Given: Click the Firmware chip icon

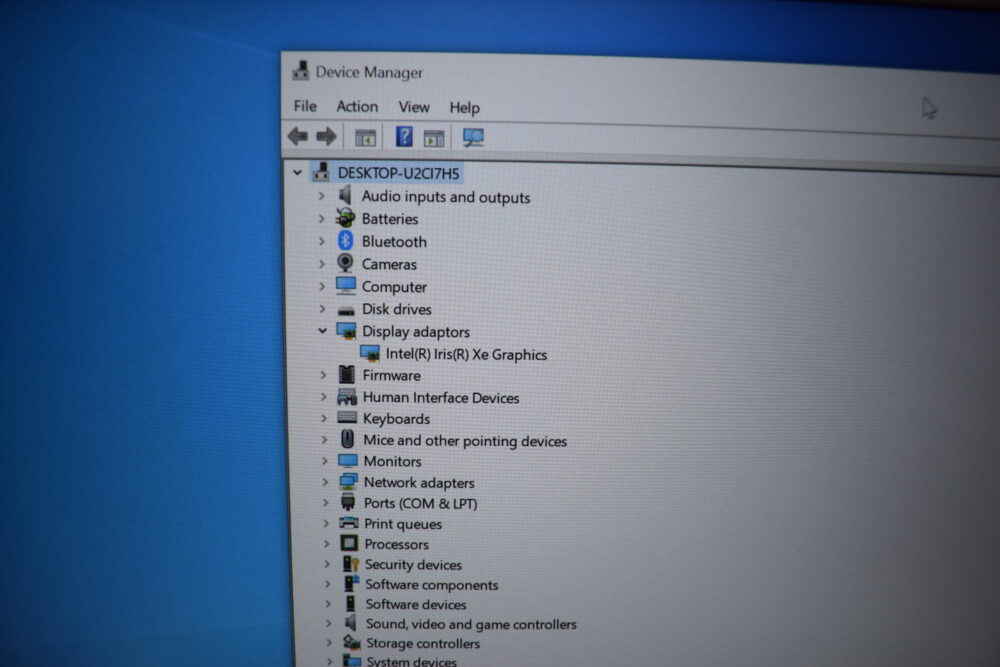Looking at the screenshot, I should pyautogui.click(x=347, y=374).
